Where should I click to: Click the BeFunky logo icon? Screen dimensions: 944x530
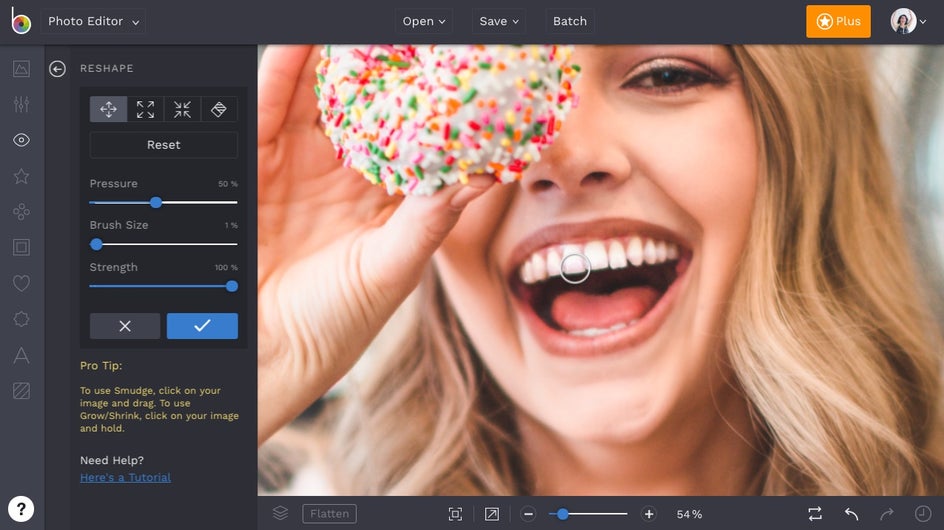[20, 21]
